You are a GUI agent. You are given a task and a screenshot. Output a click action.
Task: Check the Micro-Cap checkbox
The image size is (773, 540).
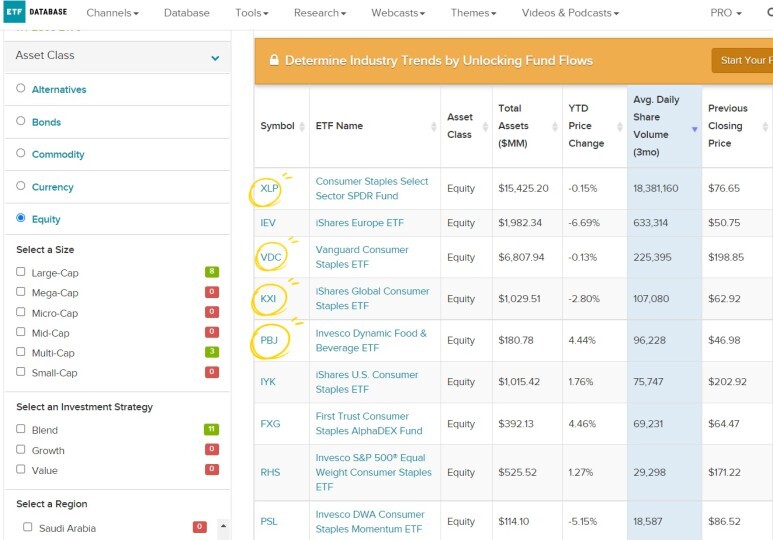tap(21, 312)
